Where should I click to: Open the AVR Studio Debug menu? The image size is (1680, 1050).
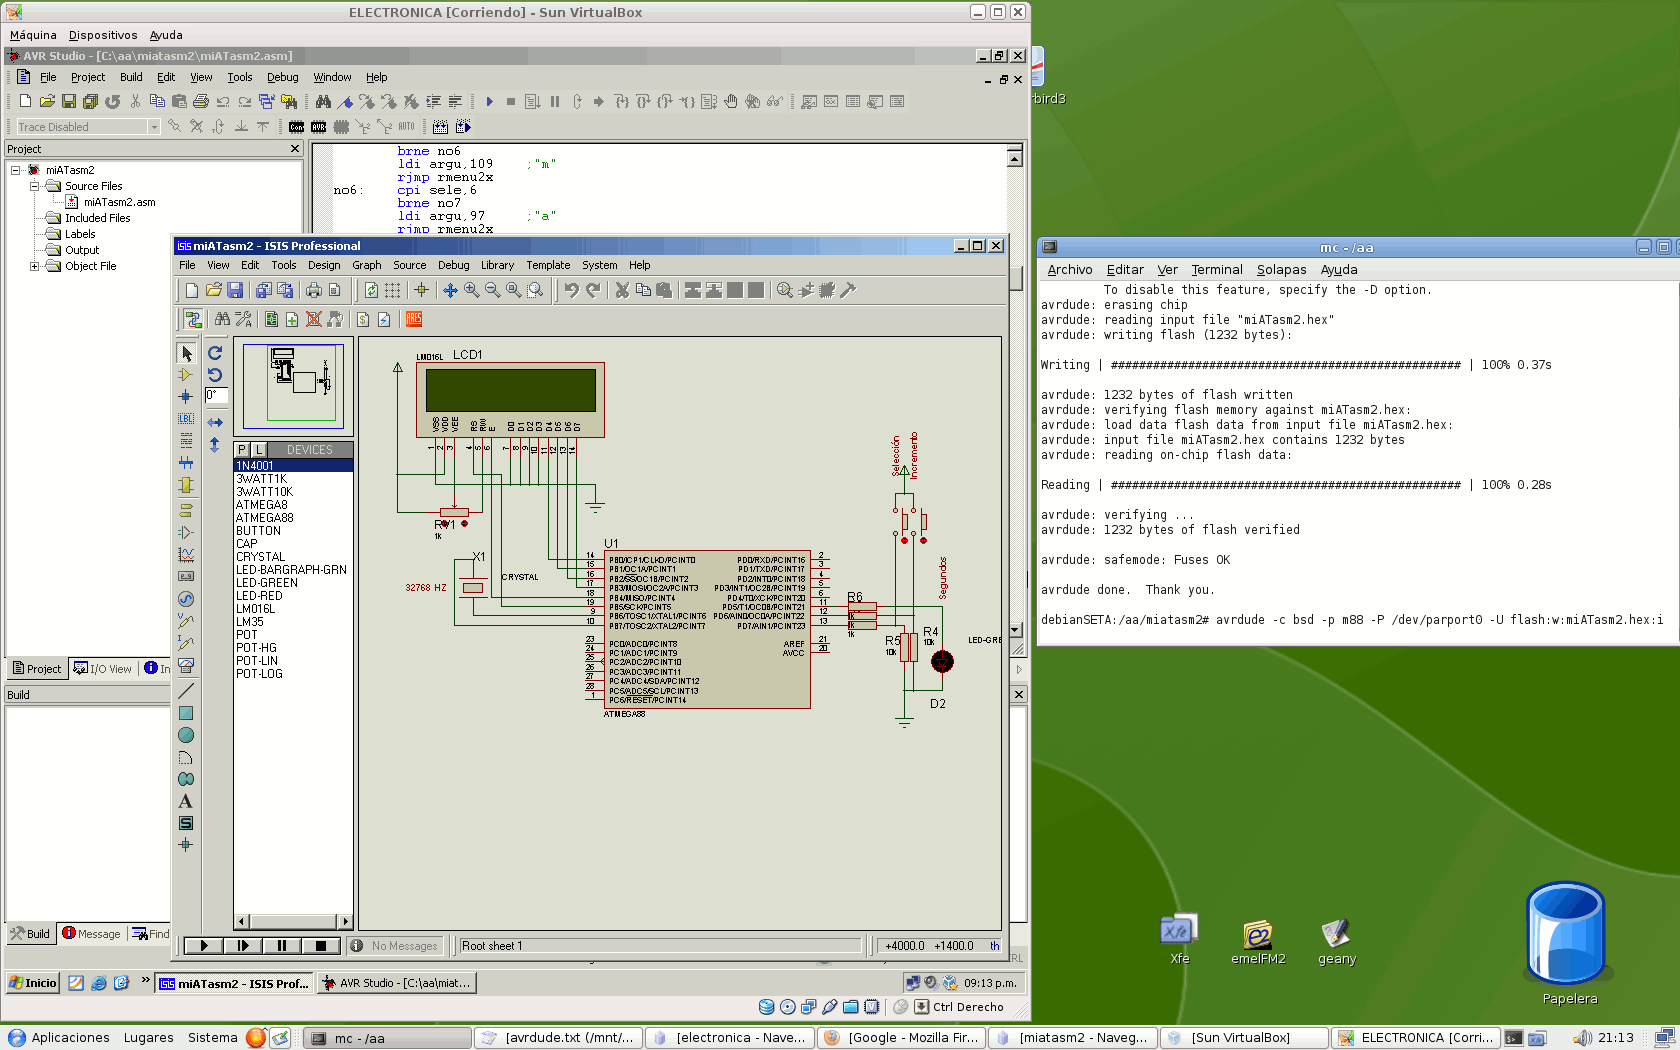coord(282,77)
